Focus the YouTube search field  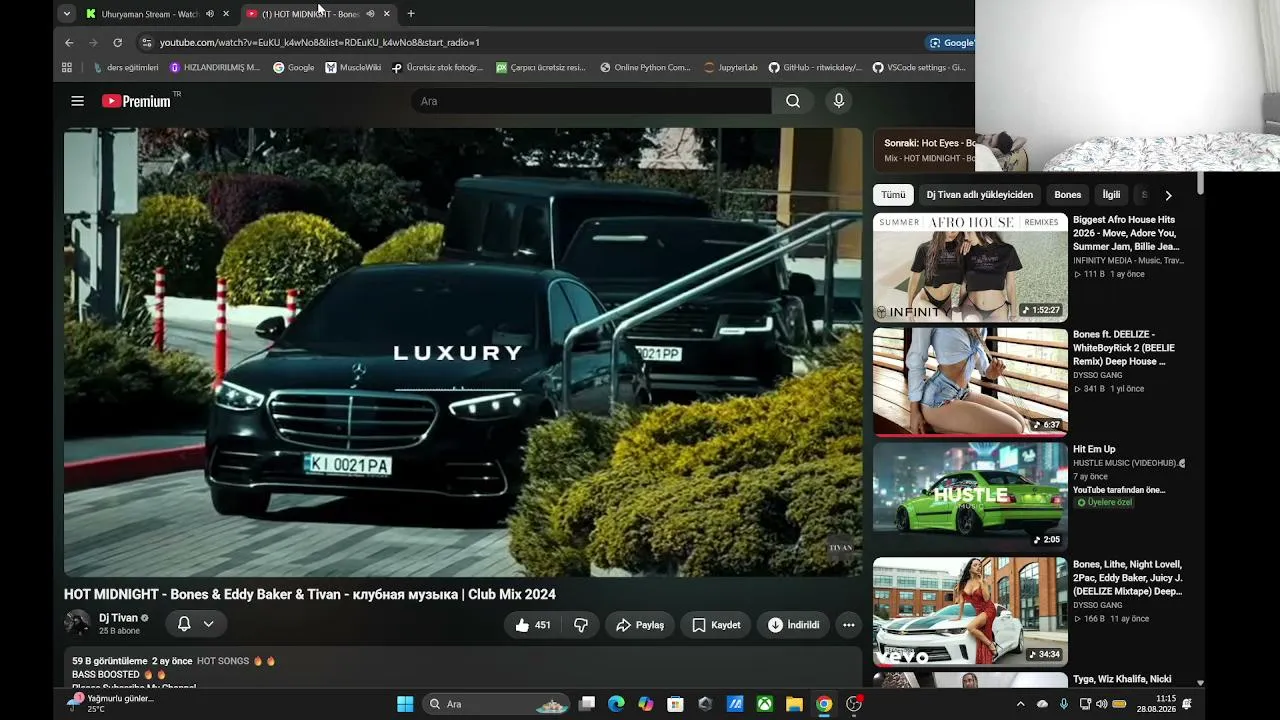click(591, 101)
